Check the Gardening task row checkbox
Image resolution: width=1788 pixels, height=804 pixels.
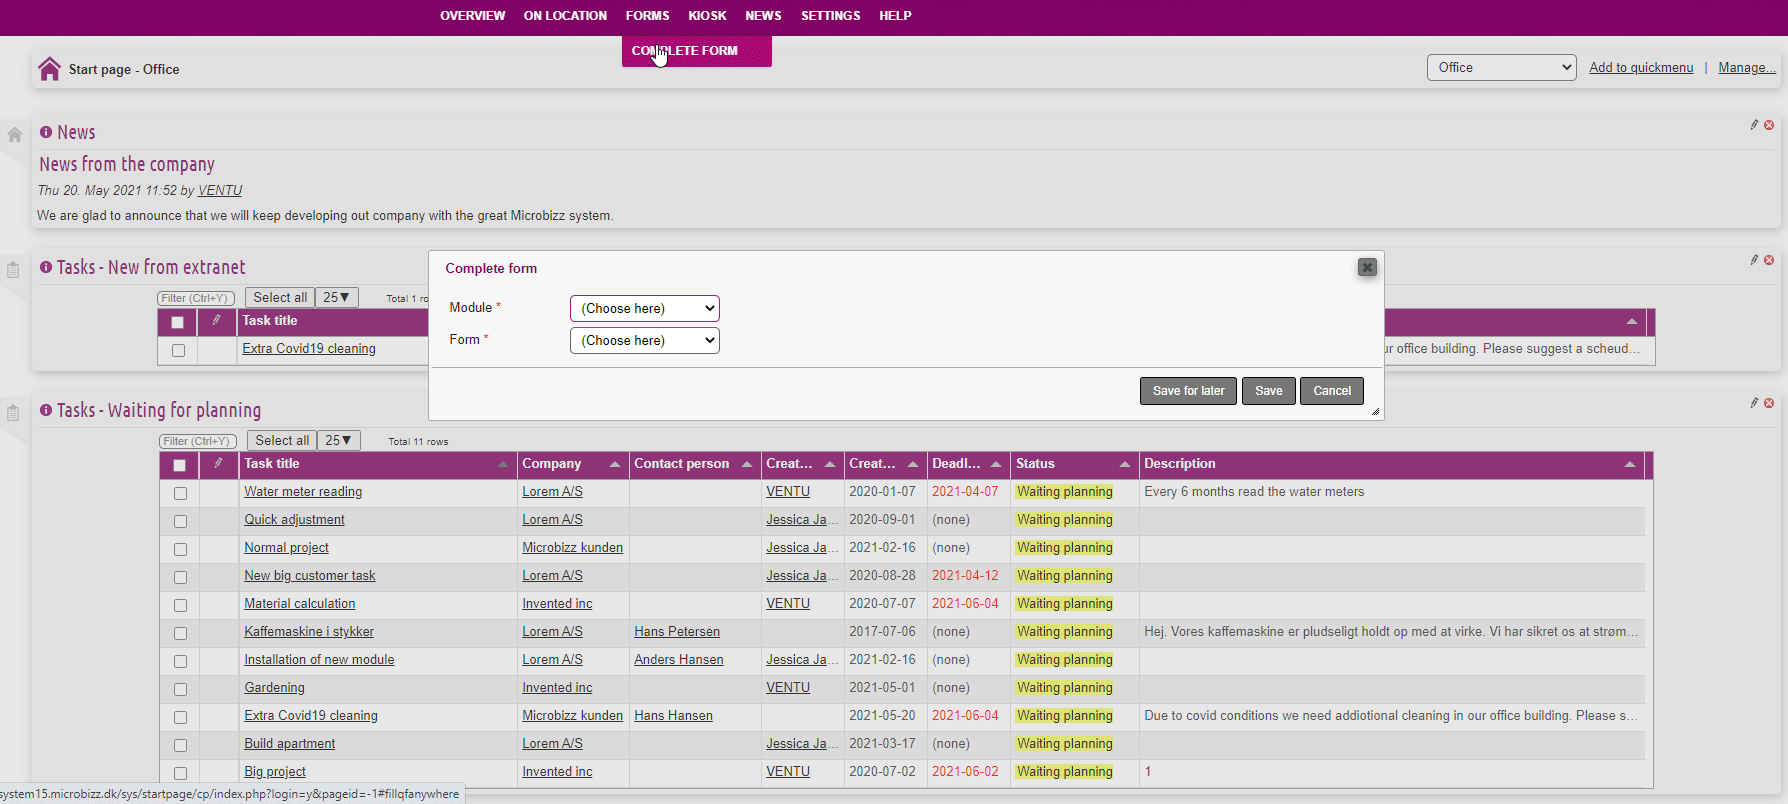tap(180, 689)
